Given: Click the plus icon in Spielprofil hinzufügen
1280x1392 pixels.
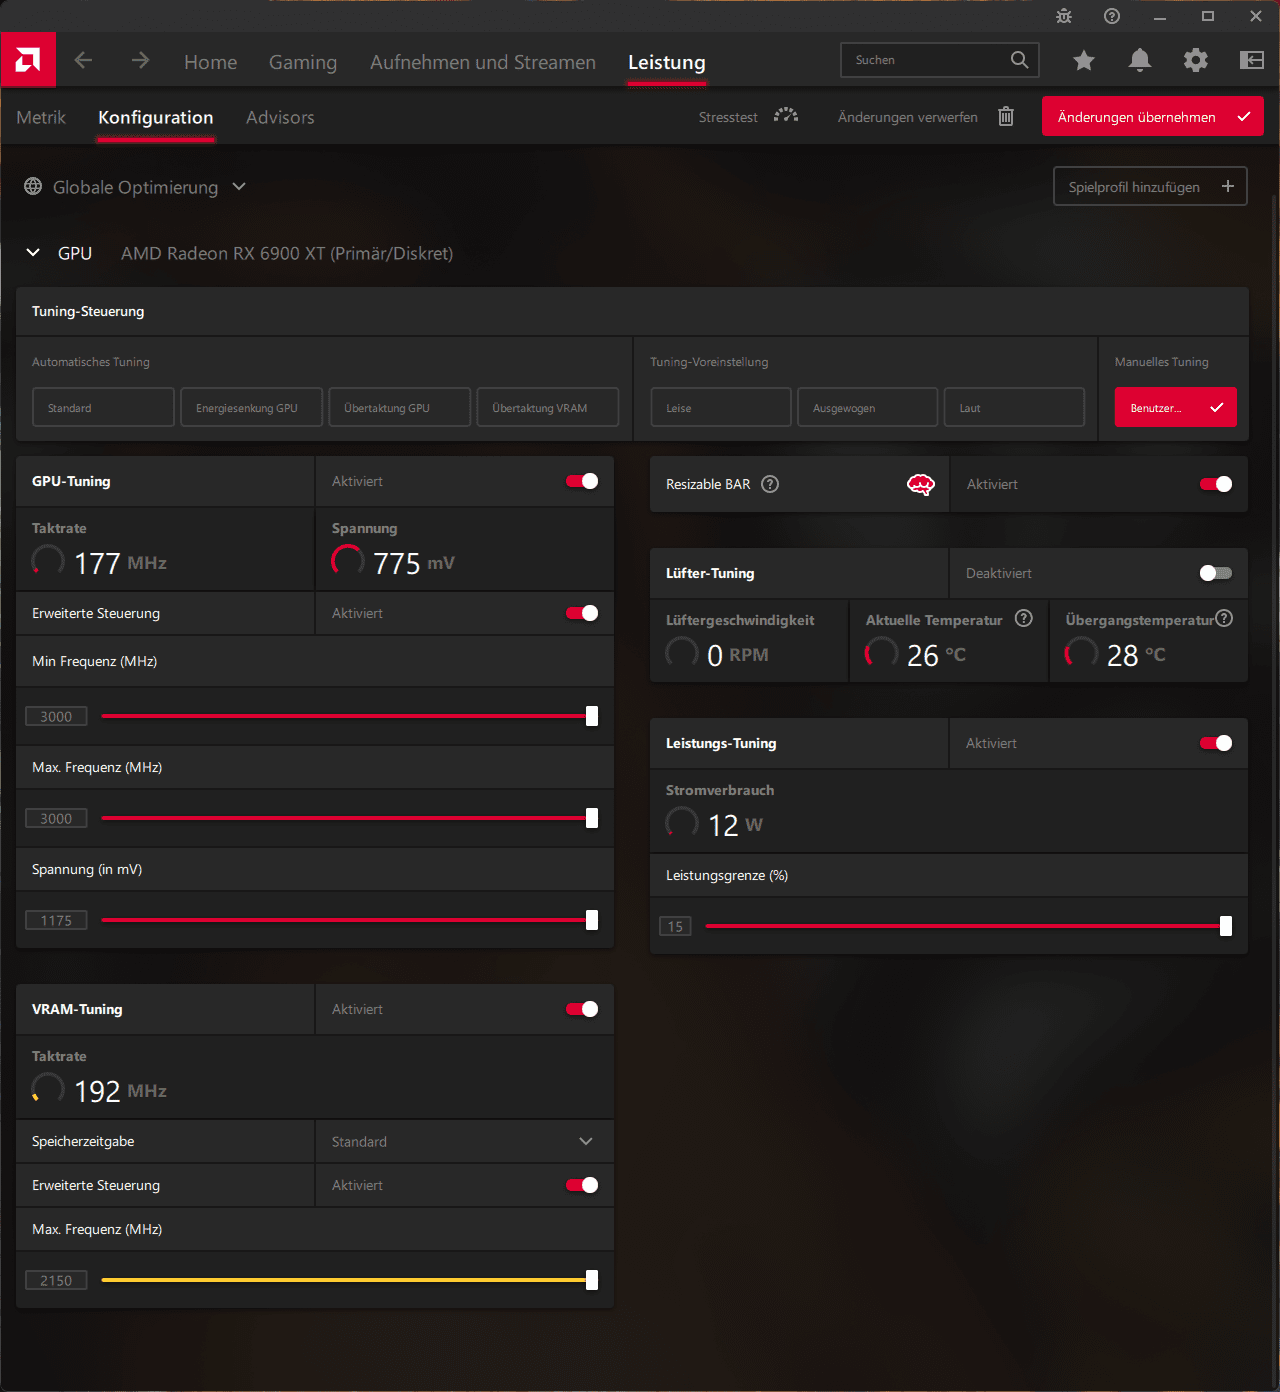Looking at the screenshot, I should pos(1228,186).
